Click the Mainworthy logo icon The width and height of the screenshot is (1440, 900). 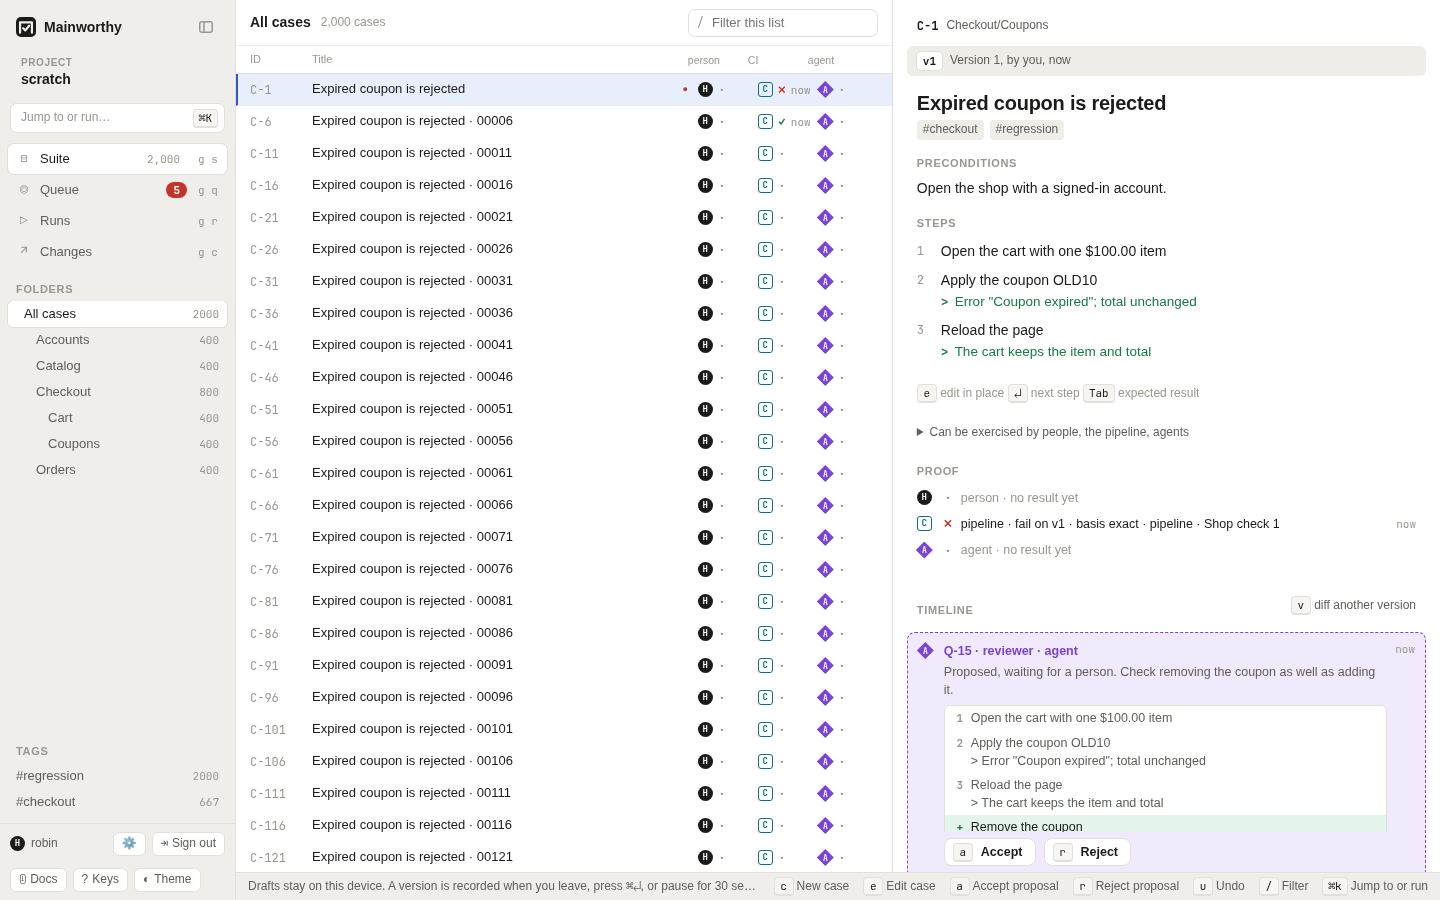point(26,27)
